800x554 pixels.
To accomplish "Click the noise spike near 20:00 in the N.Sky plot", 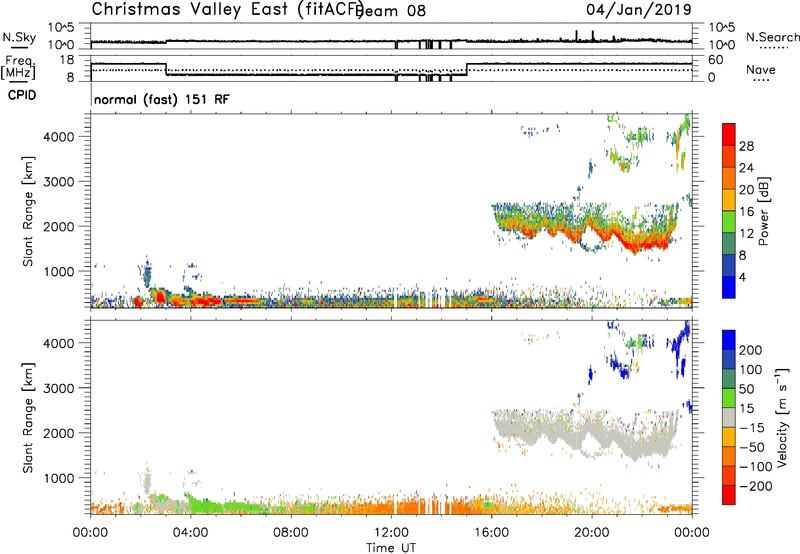I will (x=592, y=36).
